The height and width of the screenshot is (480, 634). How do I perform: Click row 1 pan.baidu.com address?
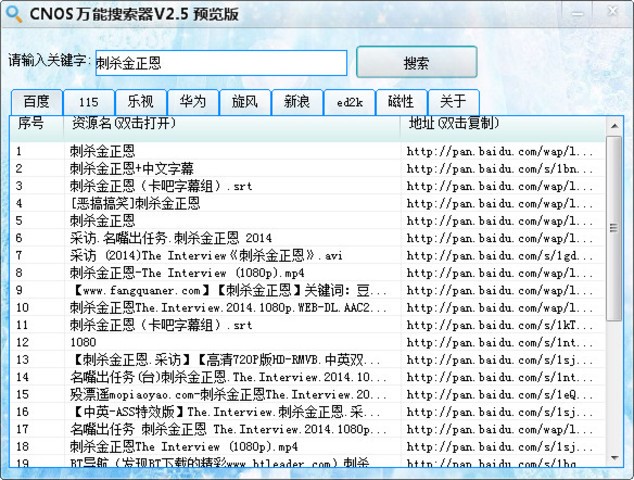click(499, 152)
